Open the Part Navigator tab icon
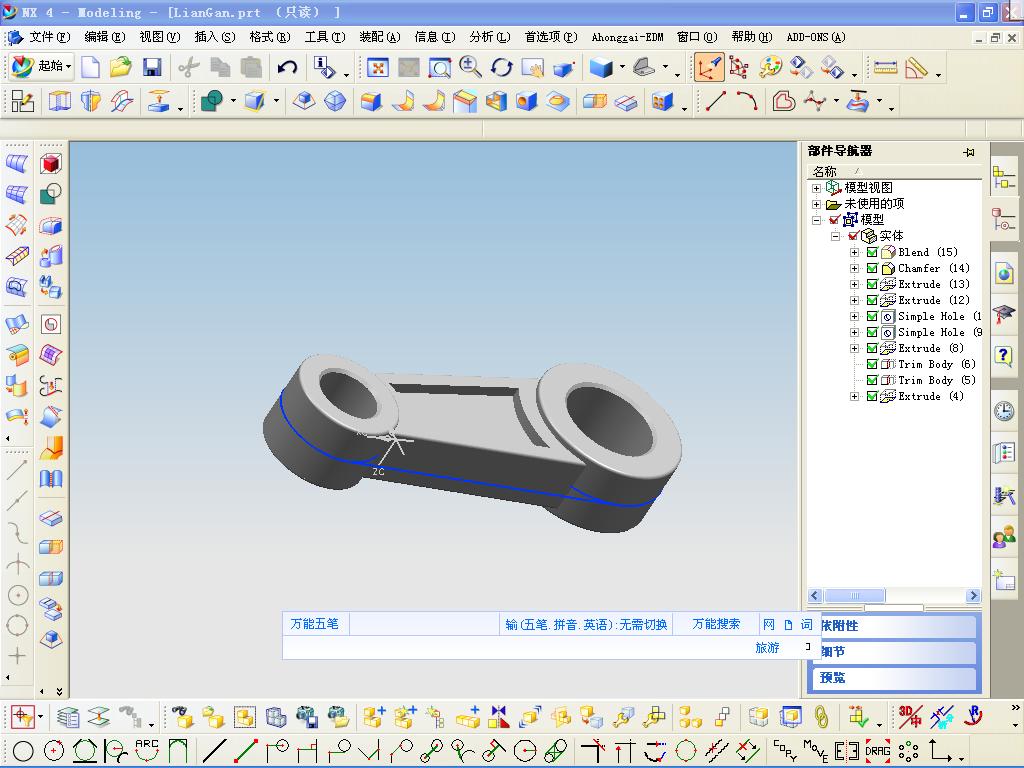Viewport: 1024px width, 768px height. click(1004, 220)
